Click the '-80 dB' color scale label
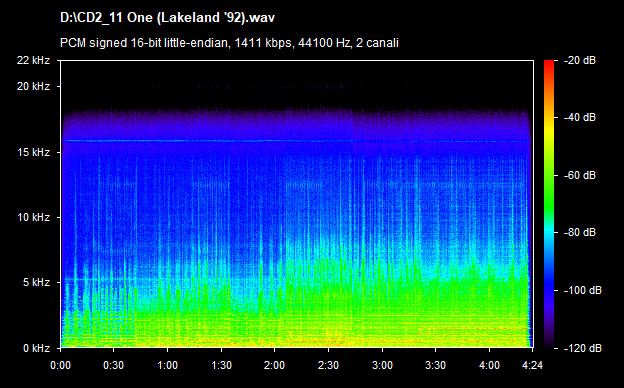The image size is (624, 388). (580, 232)
